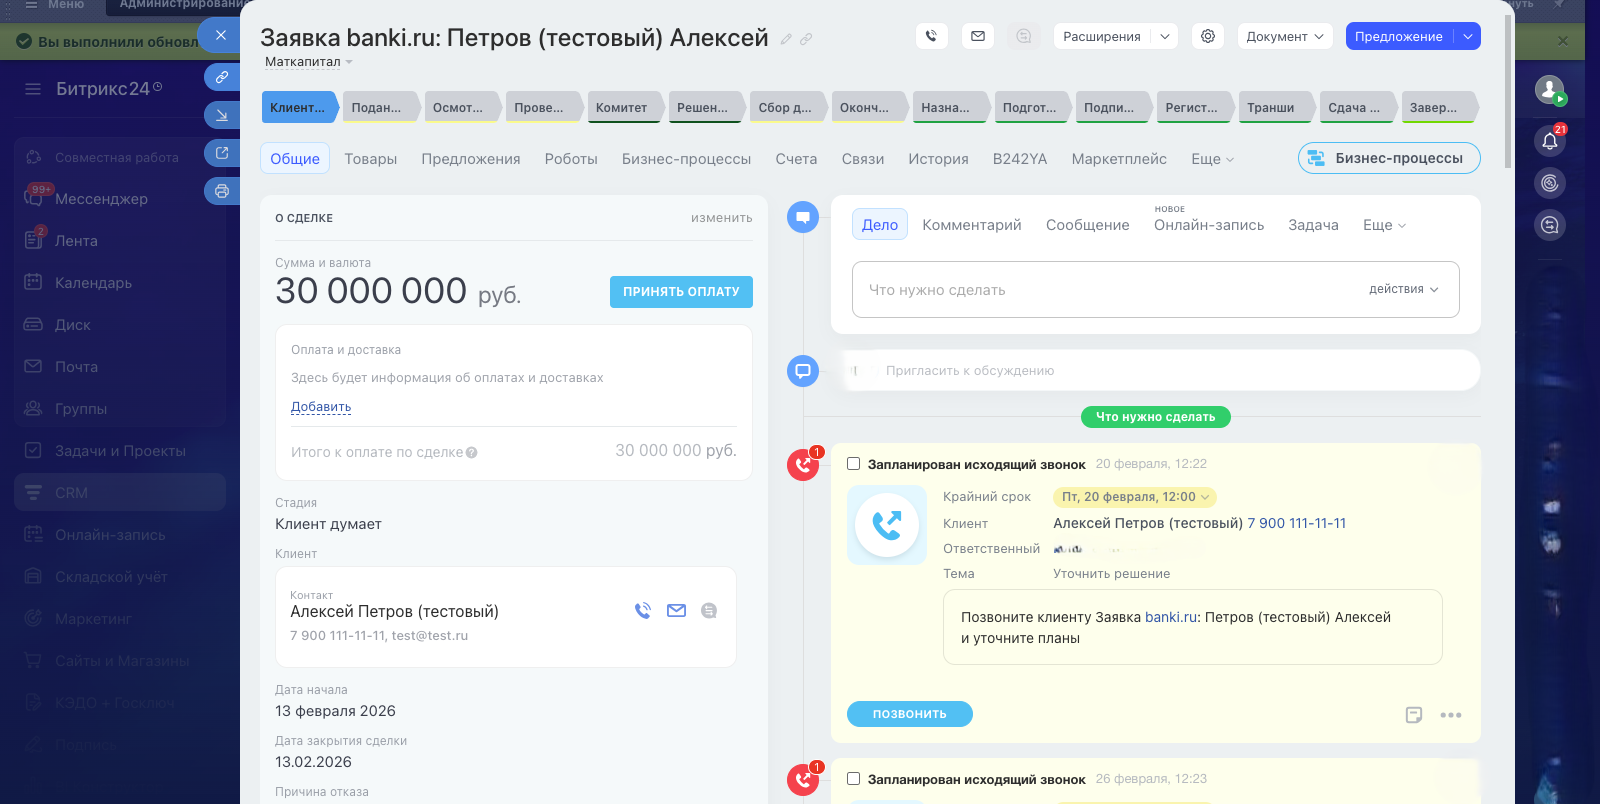Viewport: 1600px width, 804px height.
Task: Open the История tab
Action: 937,159
